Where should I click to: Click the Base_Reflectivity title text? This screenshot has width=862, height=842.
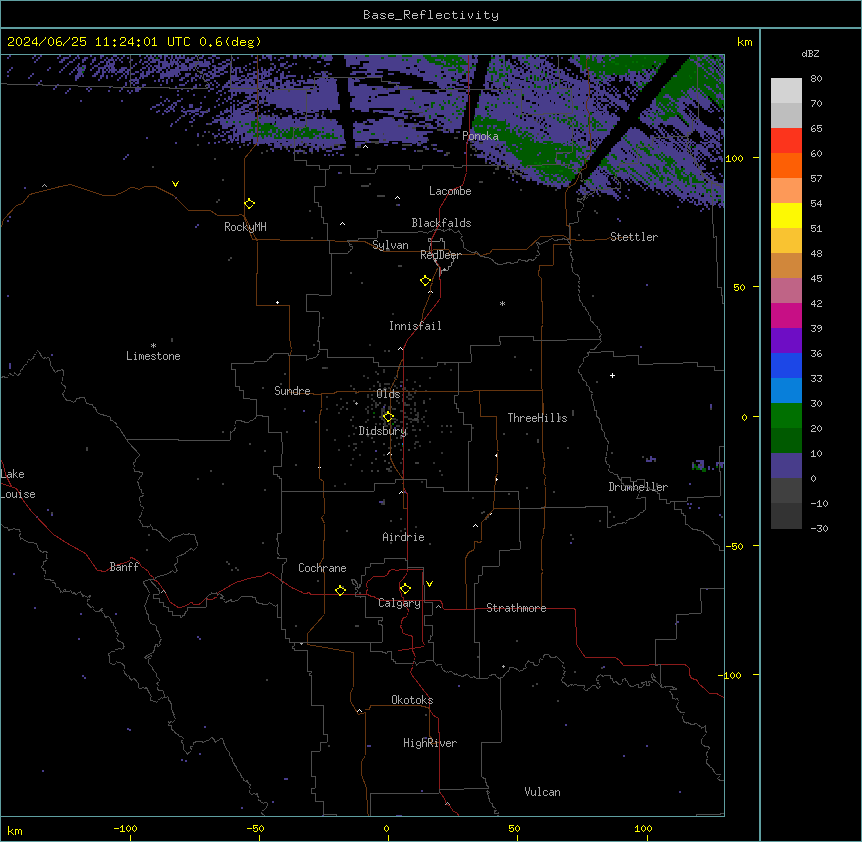tap(431, 15)
